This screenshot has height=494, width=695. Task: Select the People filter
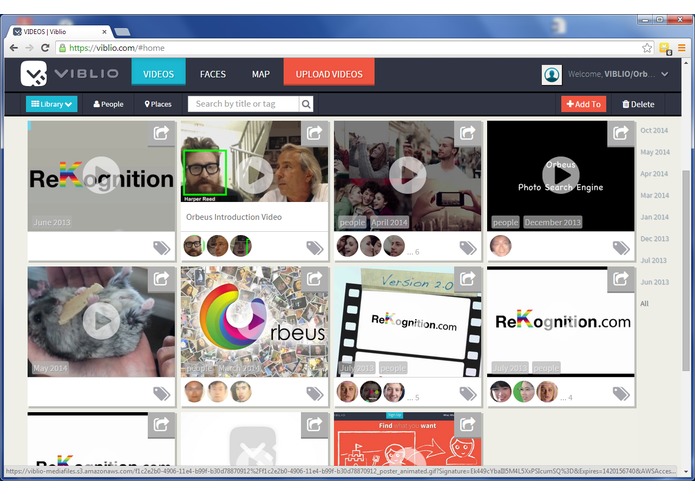[x=108, y=104]
